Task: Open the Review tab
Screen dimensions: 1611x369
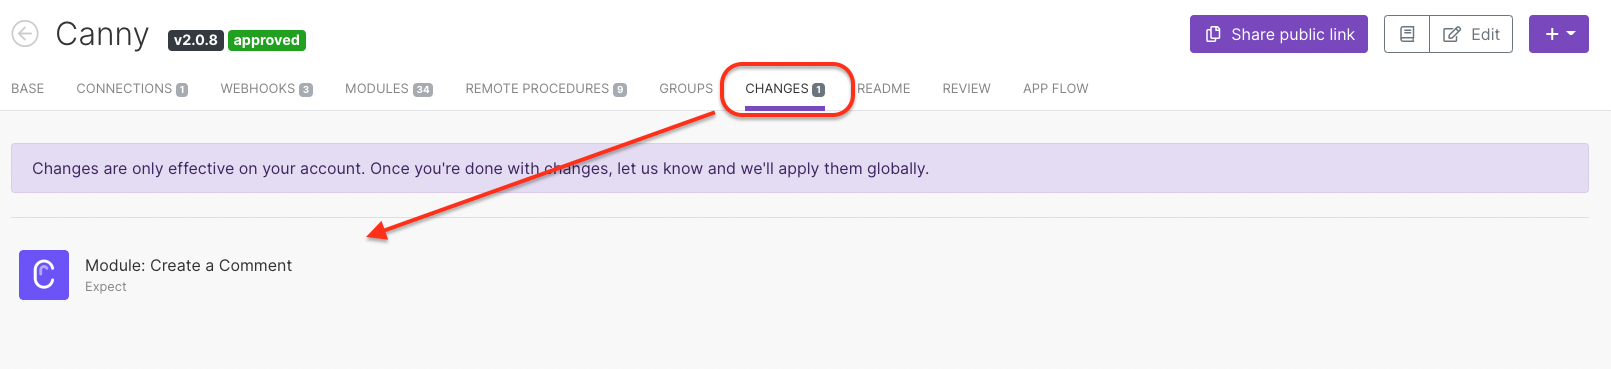Action: (966, 89)
